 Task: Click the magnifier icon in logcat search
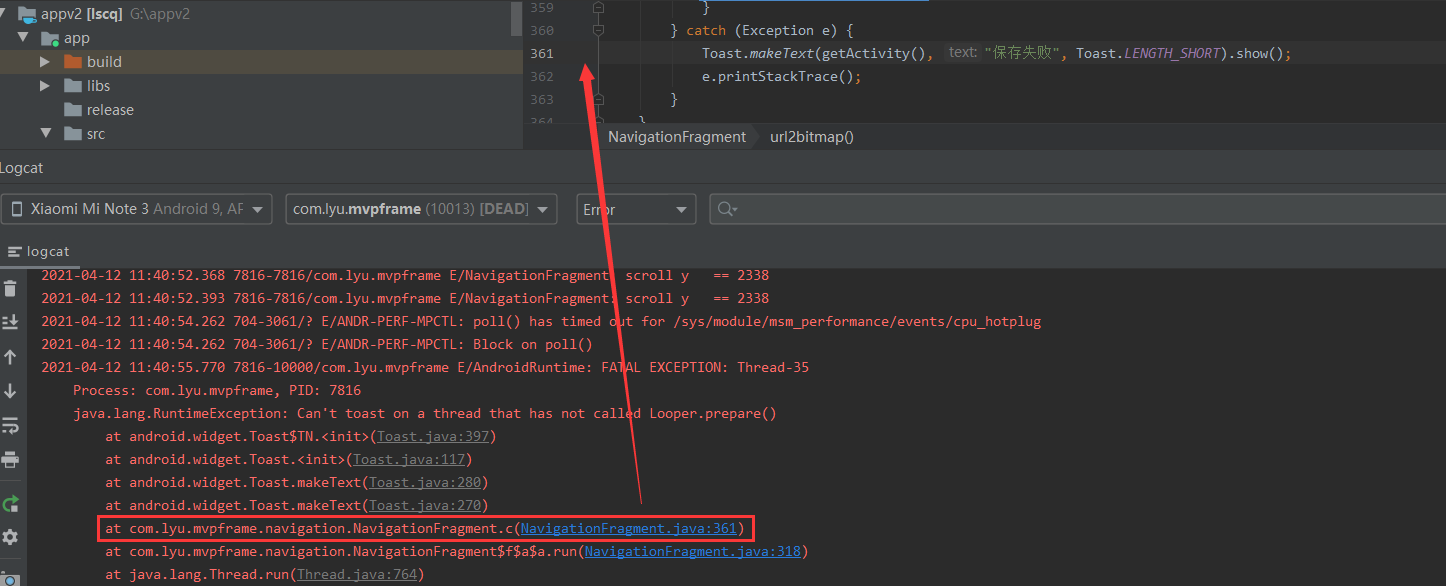[x=727, y=210]
